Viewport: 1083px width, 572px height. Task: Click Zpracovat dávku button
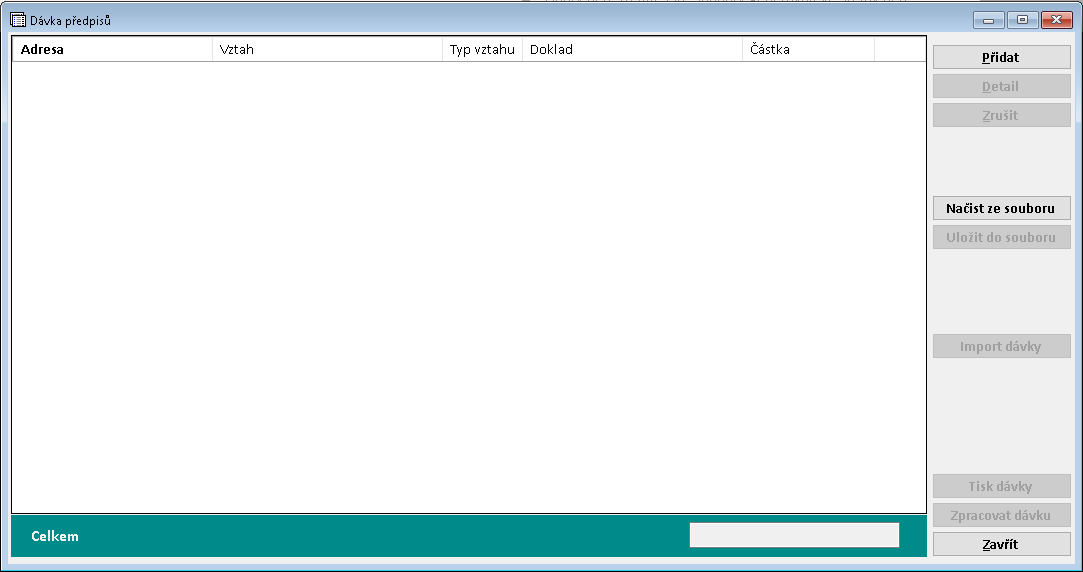pyautogui.click(x=1001, y=515)
